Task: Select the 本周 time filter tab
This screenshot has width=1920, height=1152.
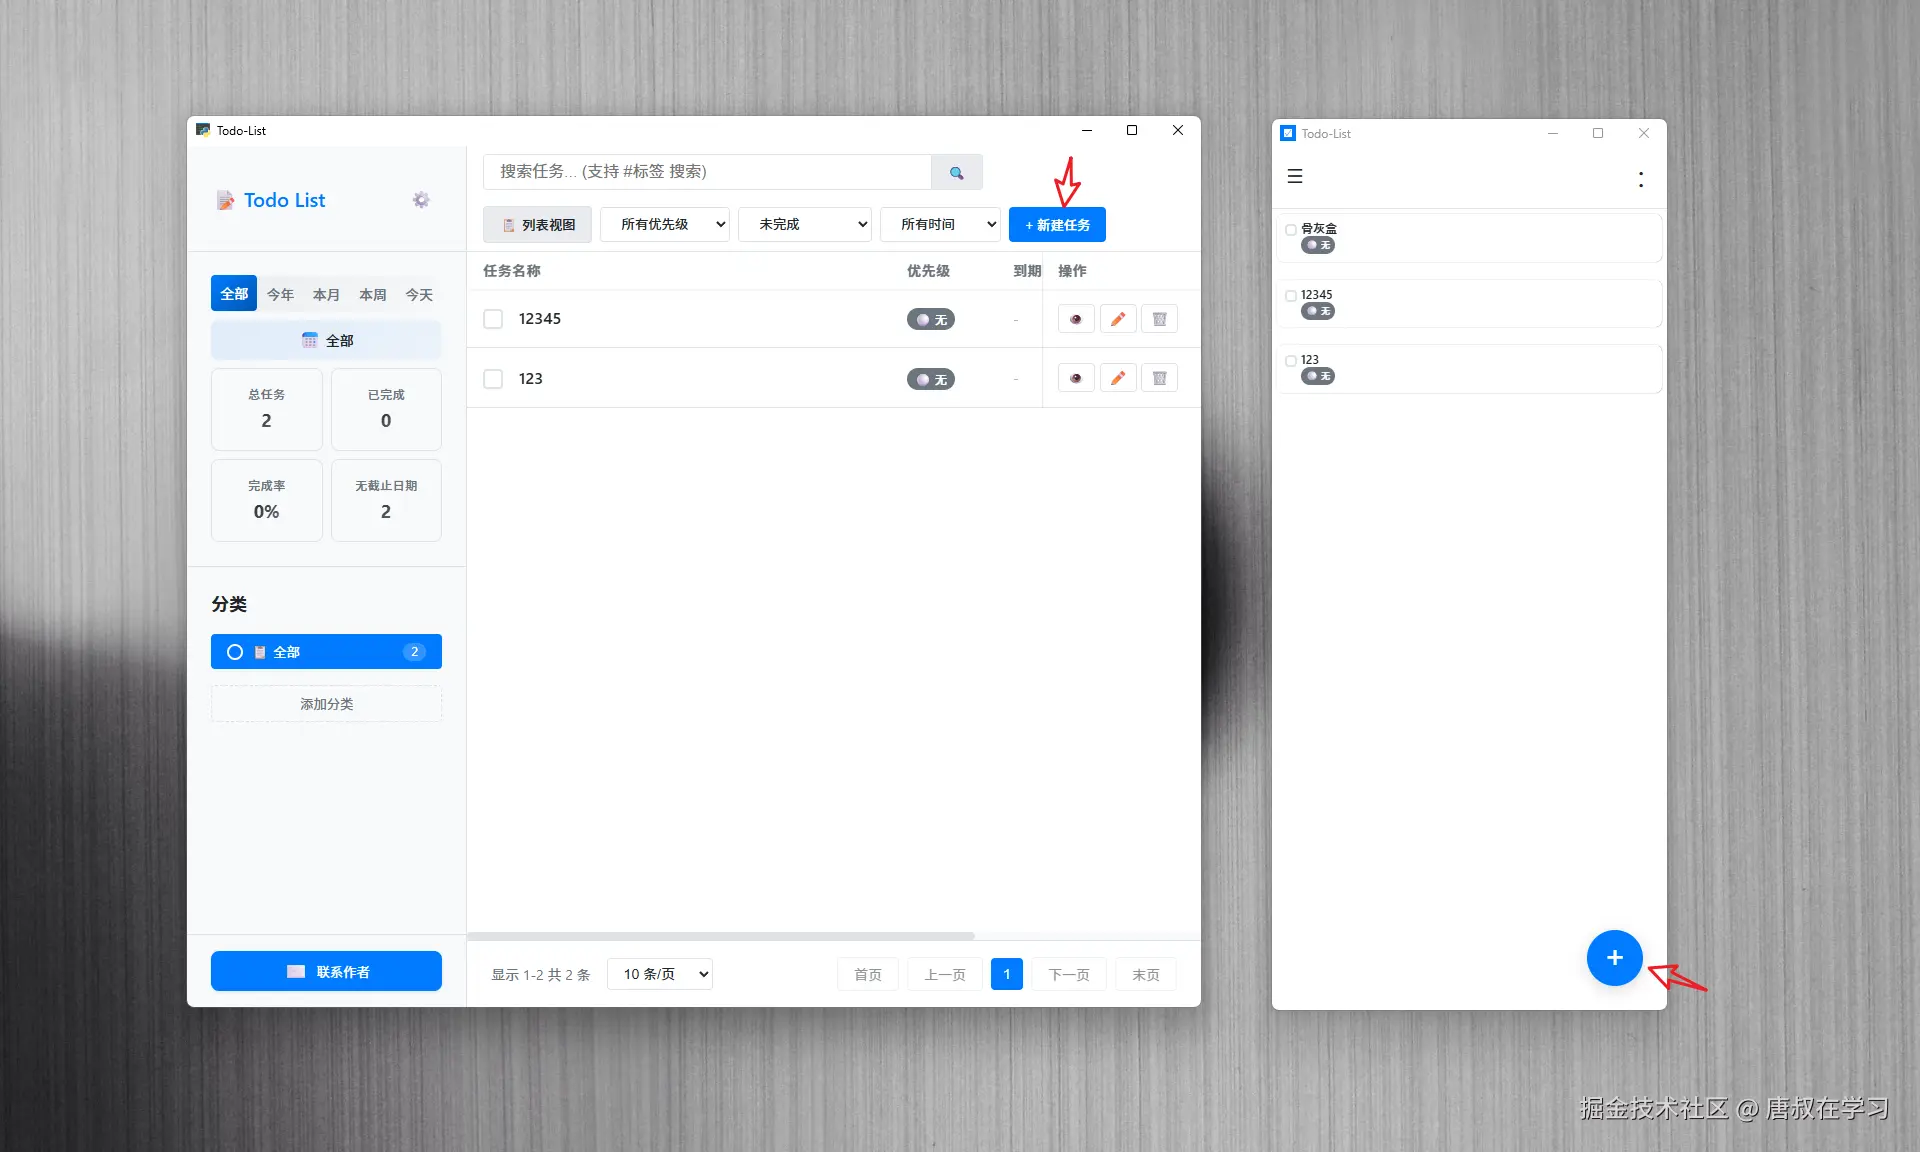Action: pyautogui.click(x=372, y=294)
